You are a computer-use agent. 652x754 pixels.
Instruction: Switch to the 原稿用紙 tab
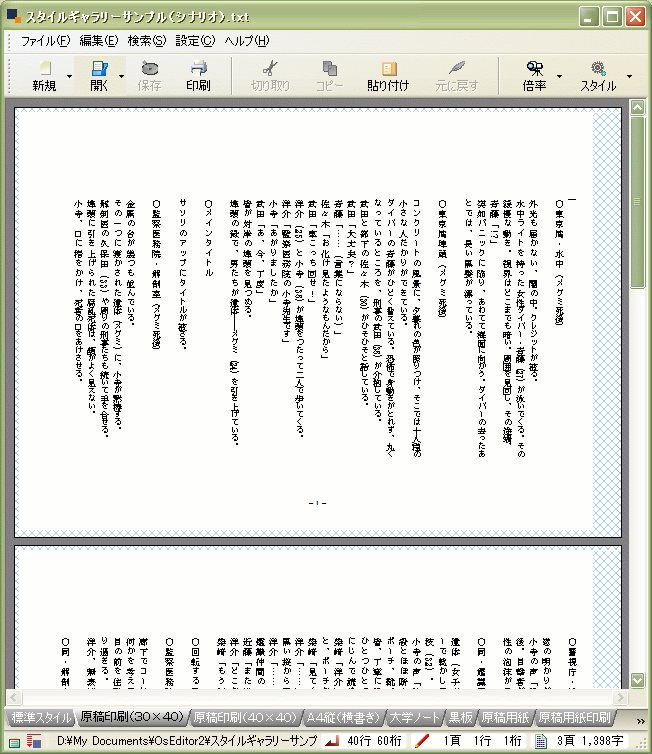coord(505,718)
